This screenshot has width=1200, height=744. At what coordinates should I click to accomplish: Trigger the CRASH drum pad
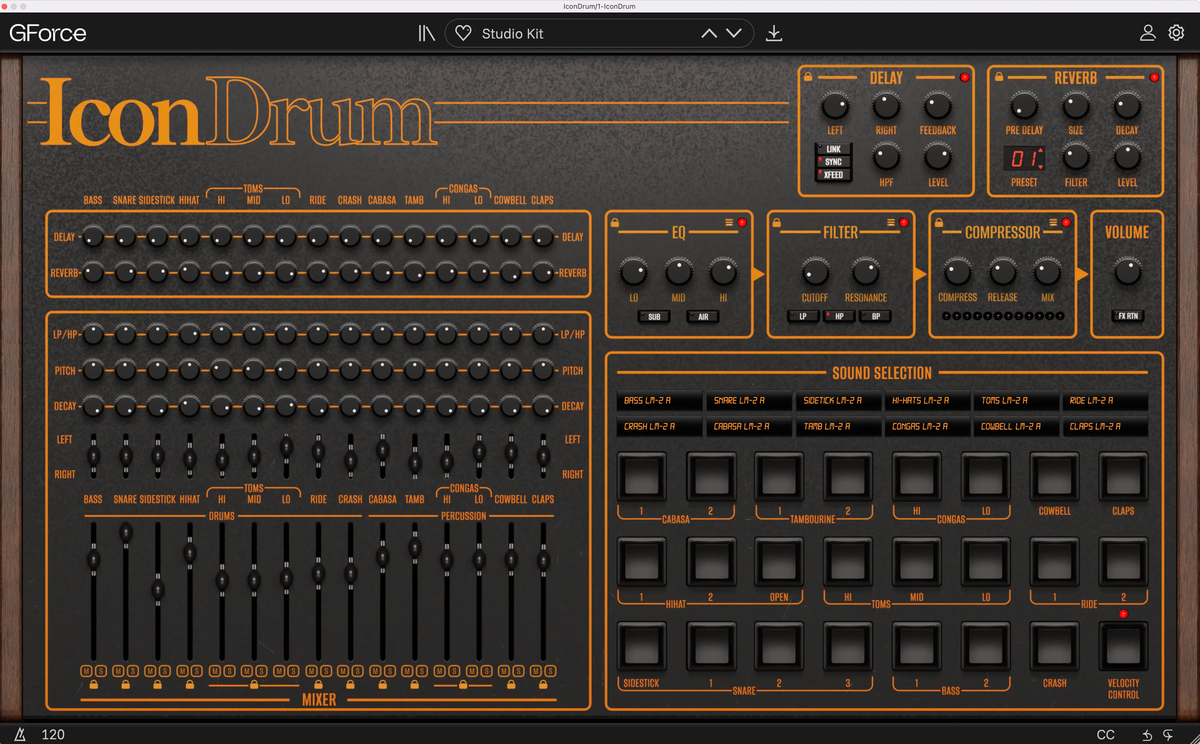pos(1055,646)
